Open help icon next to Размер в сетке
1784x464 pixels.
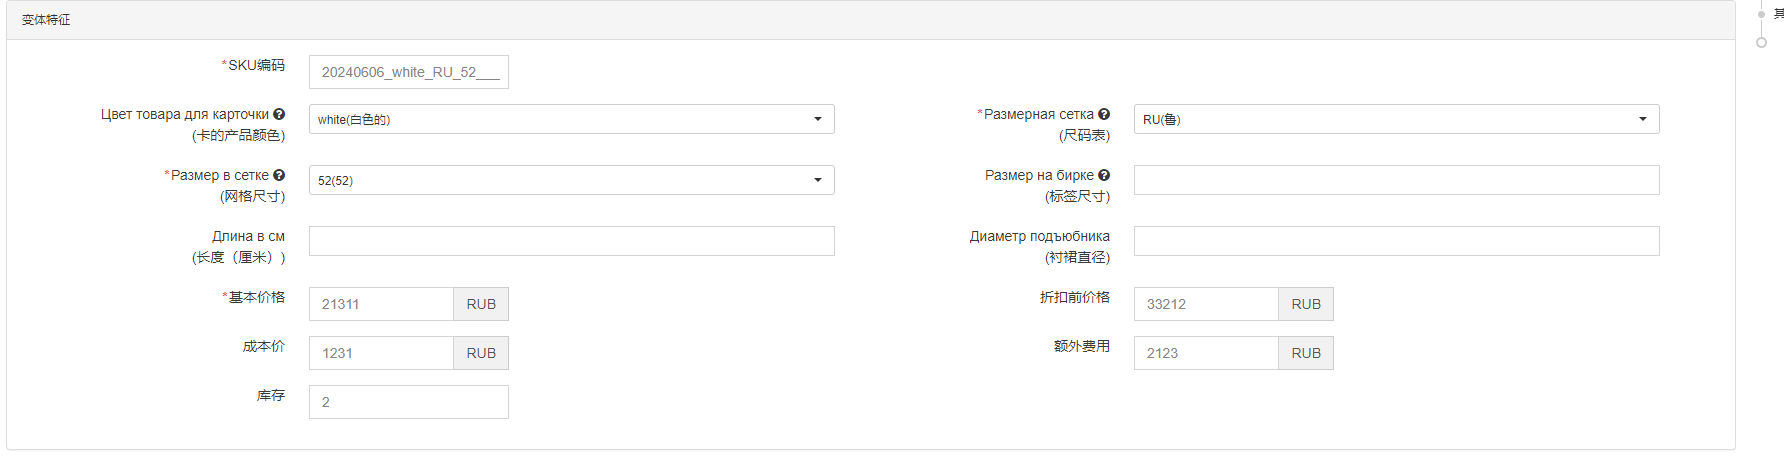click(x=279, y=175)
